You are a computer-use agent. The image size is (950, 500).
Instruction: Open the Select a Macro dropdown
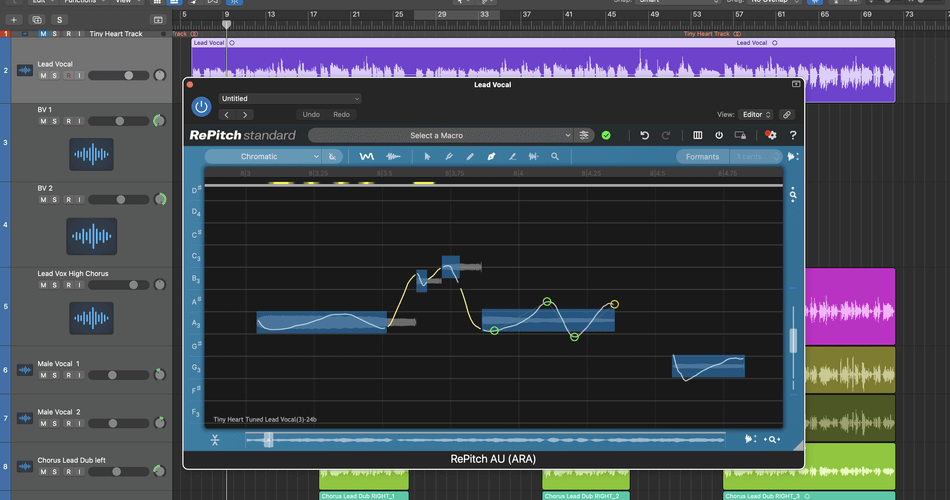441,135
